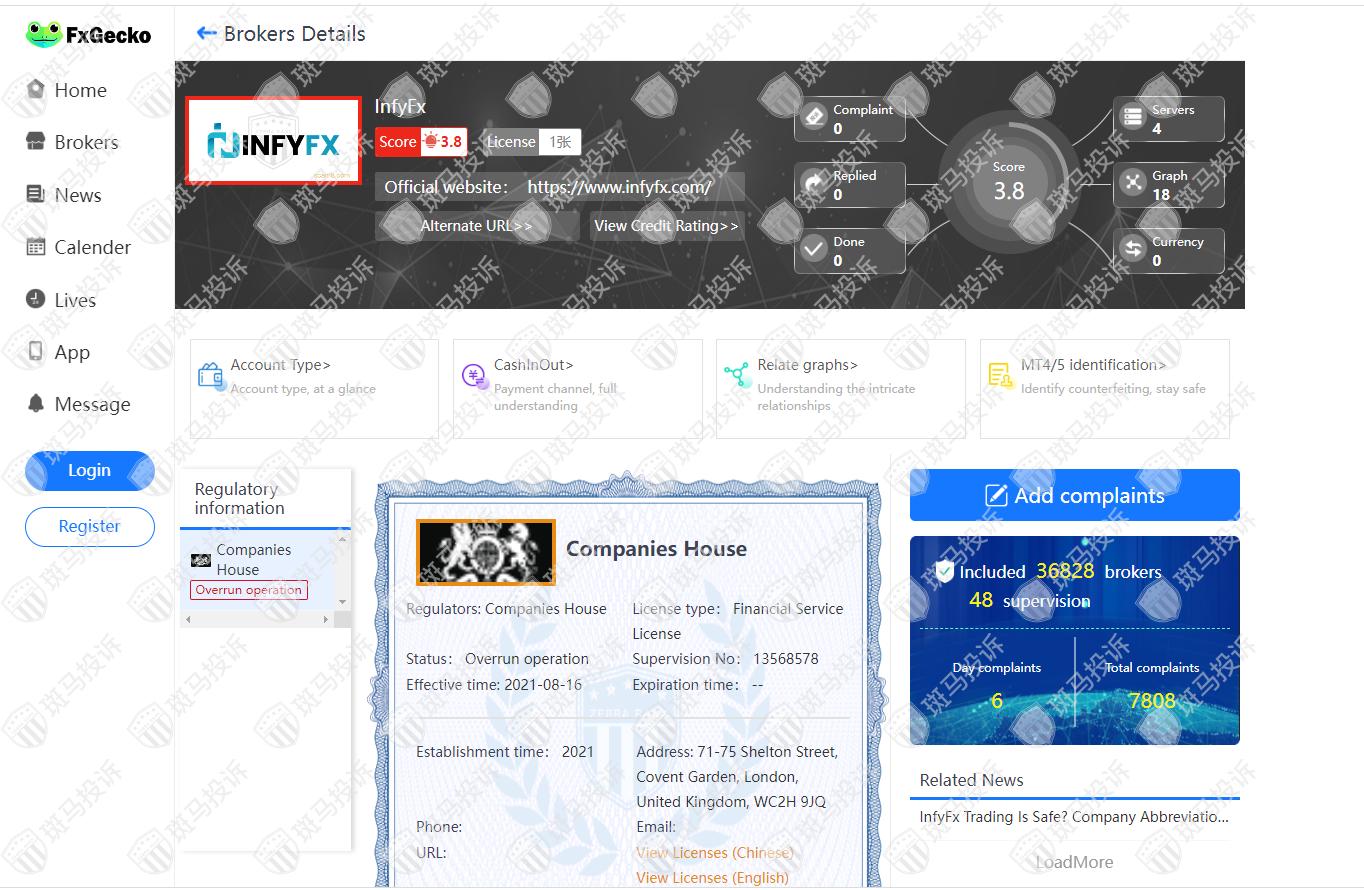This screenshot has width=1364, height=890.
Task: Click the Servers stack icon
Action: (1132, 118)
